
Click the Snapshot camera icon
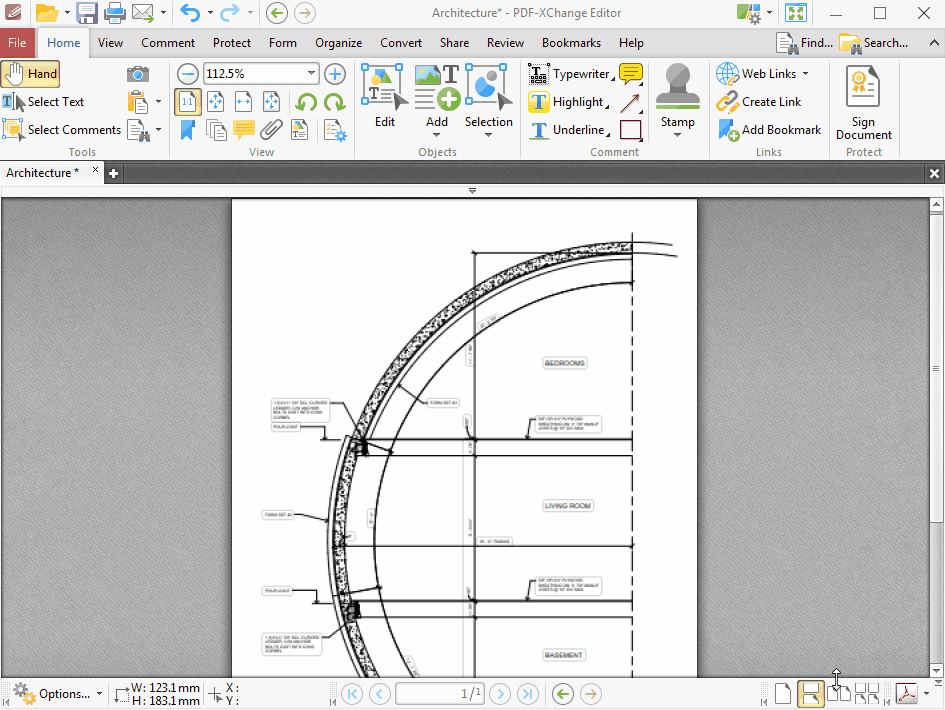point(138,74)
